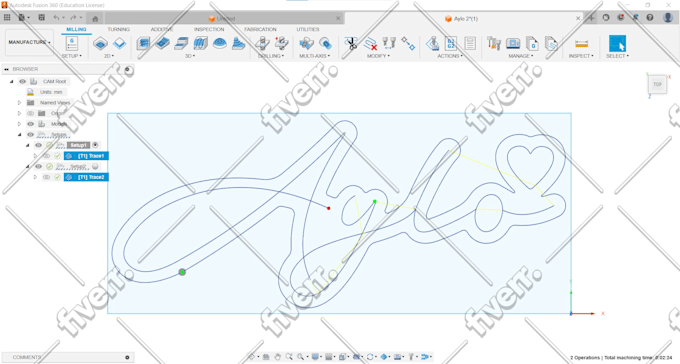Activate the Select tool
Screen dimensions: 680x364
click(x=618, y=43)
